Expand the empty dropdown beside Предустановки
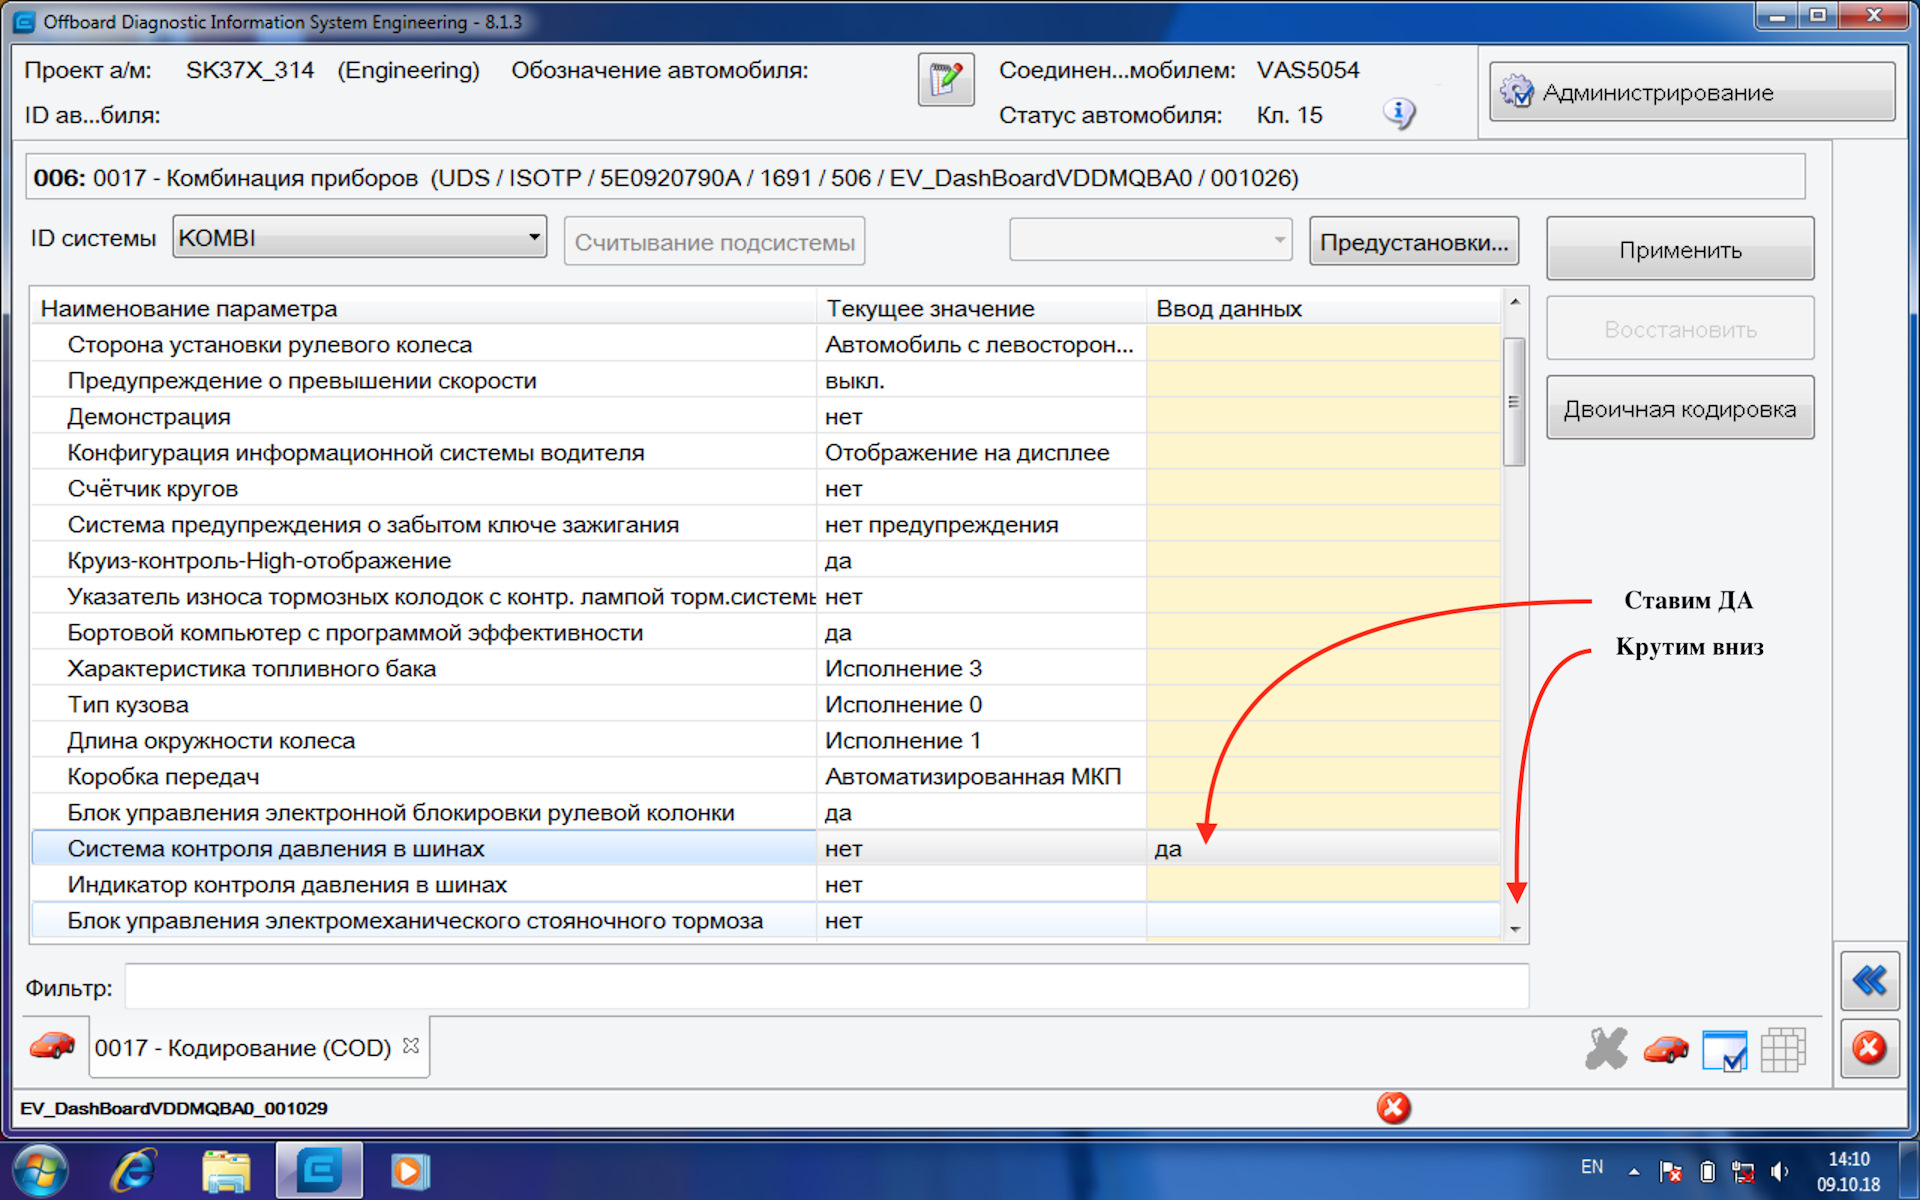Screen dimensions: 1920x1200 tap(1278, 240)
